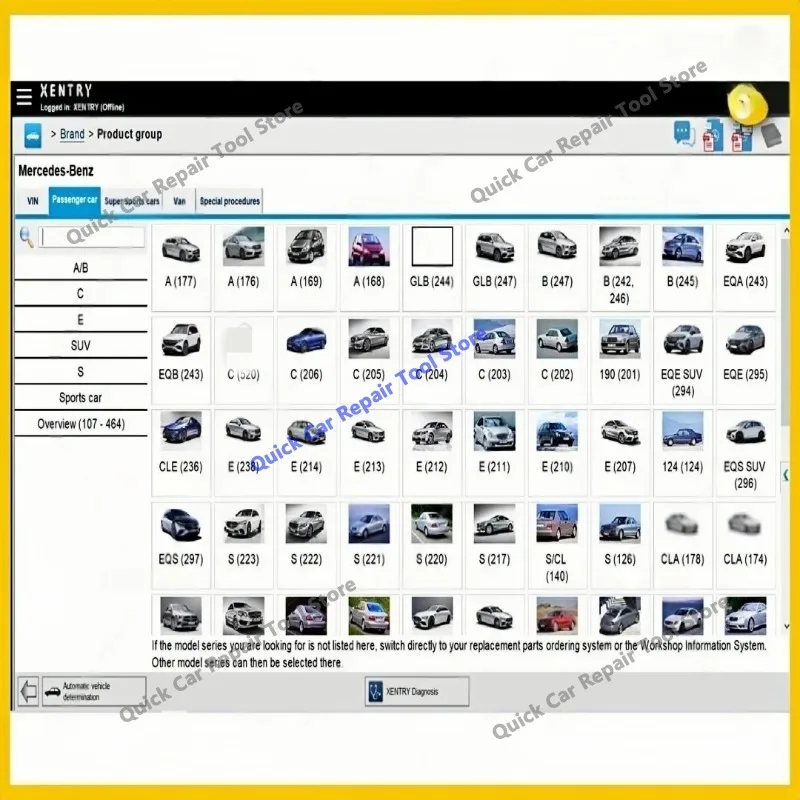
Task: Select the A (169) model tile
Action: pyautogui.click(x=306, y=267)
